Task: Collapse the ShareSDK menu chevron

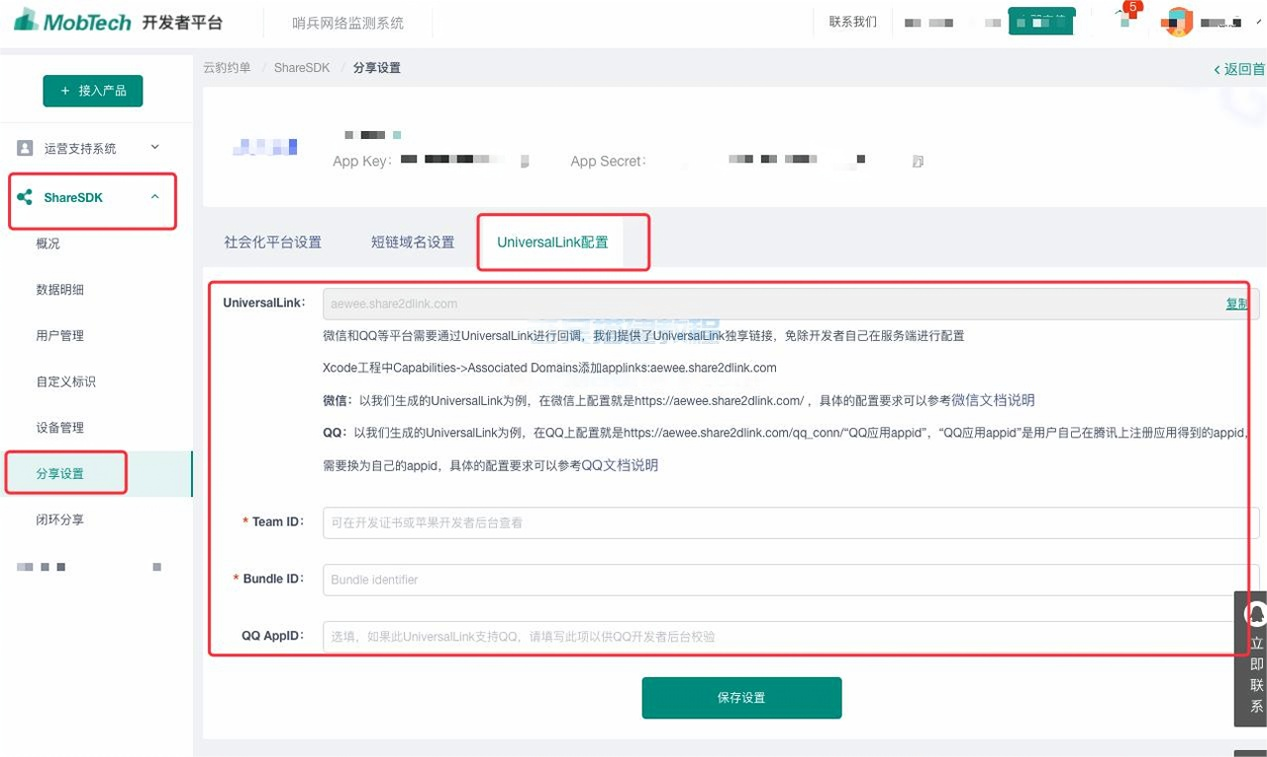Action: pos(155,197)
